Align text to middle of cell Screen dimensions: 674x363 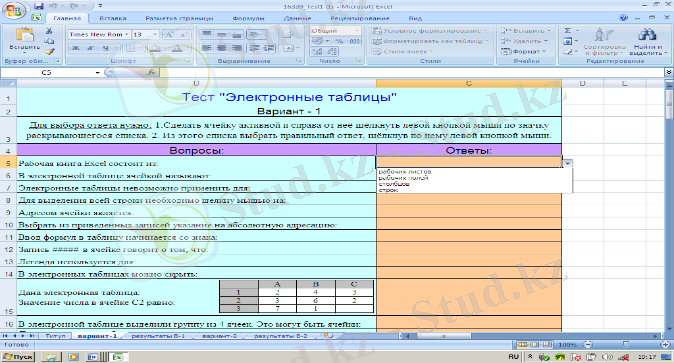click(221, 34)
